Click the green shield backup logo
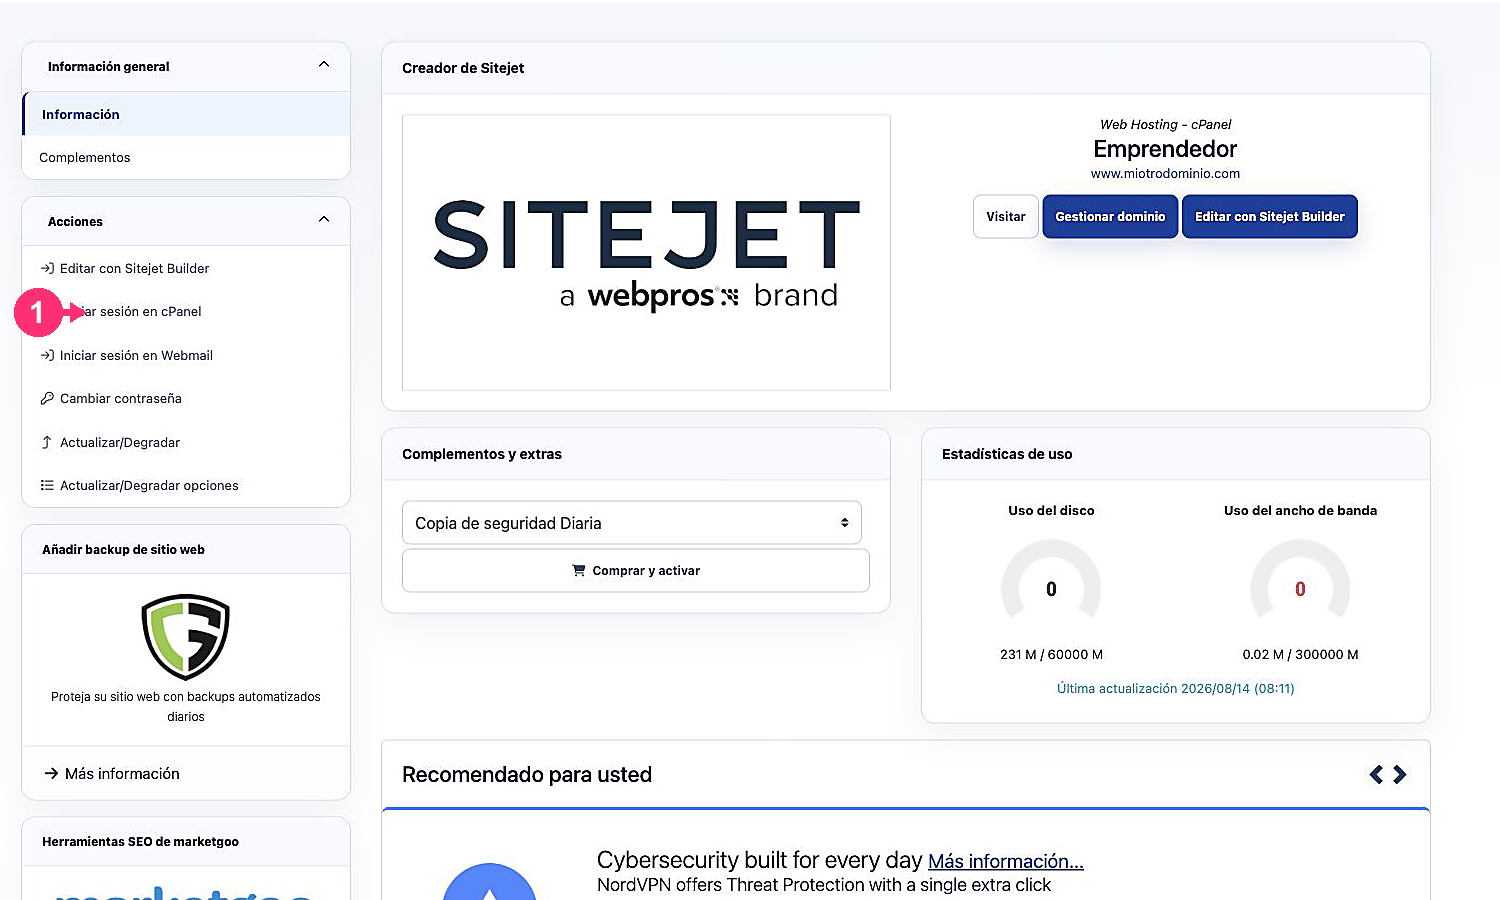Image resolution: width=1500 pixels, height=900 pixels. click(x=186, y=637)
